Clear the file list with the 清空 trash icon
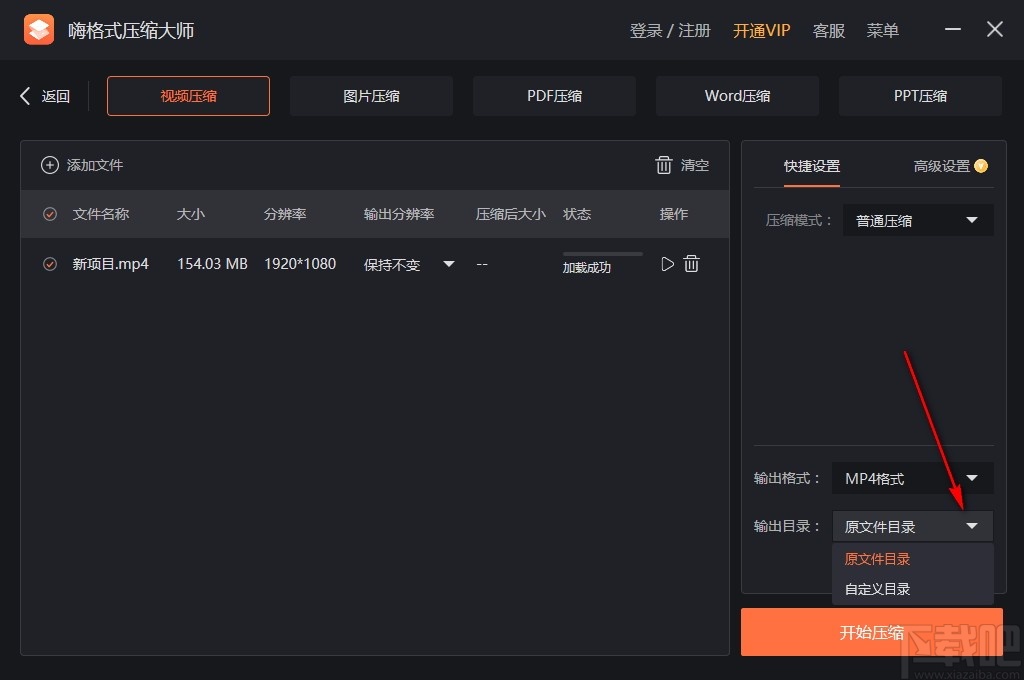Screen dimensions: 1024x680 coord(664,165)
